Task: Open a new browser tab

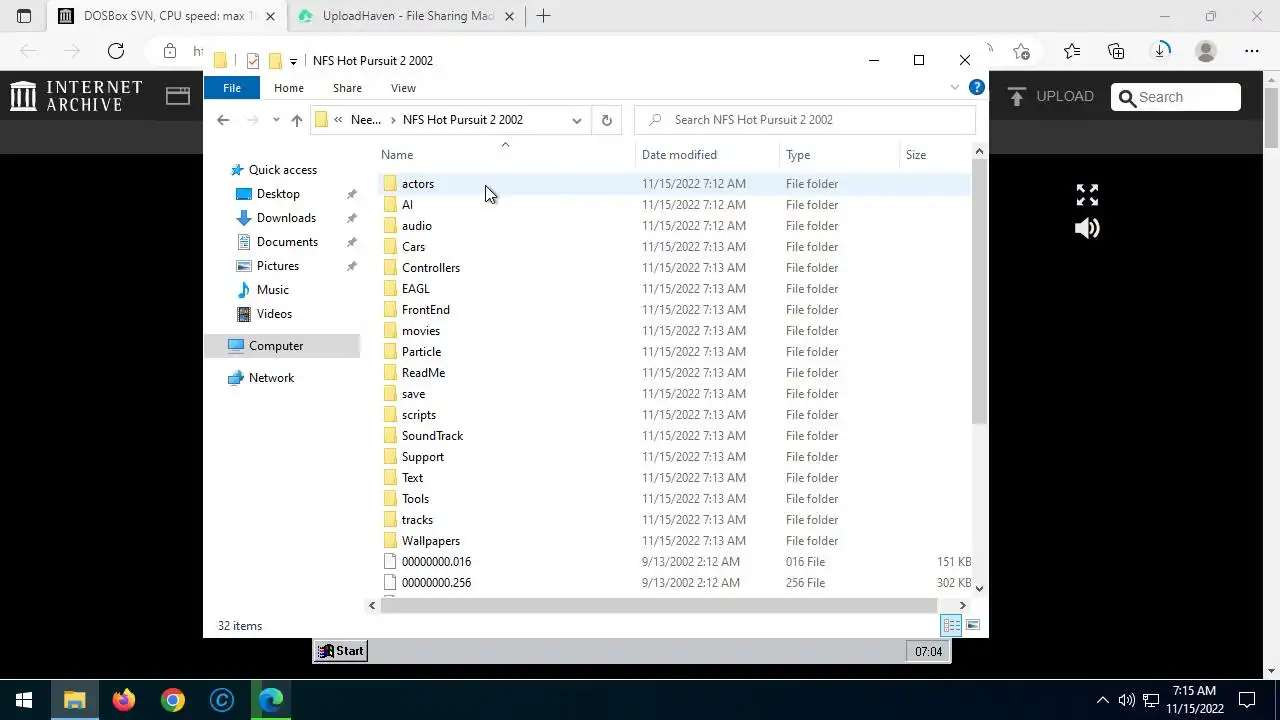Action: pos(543,16)
